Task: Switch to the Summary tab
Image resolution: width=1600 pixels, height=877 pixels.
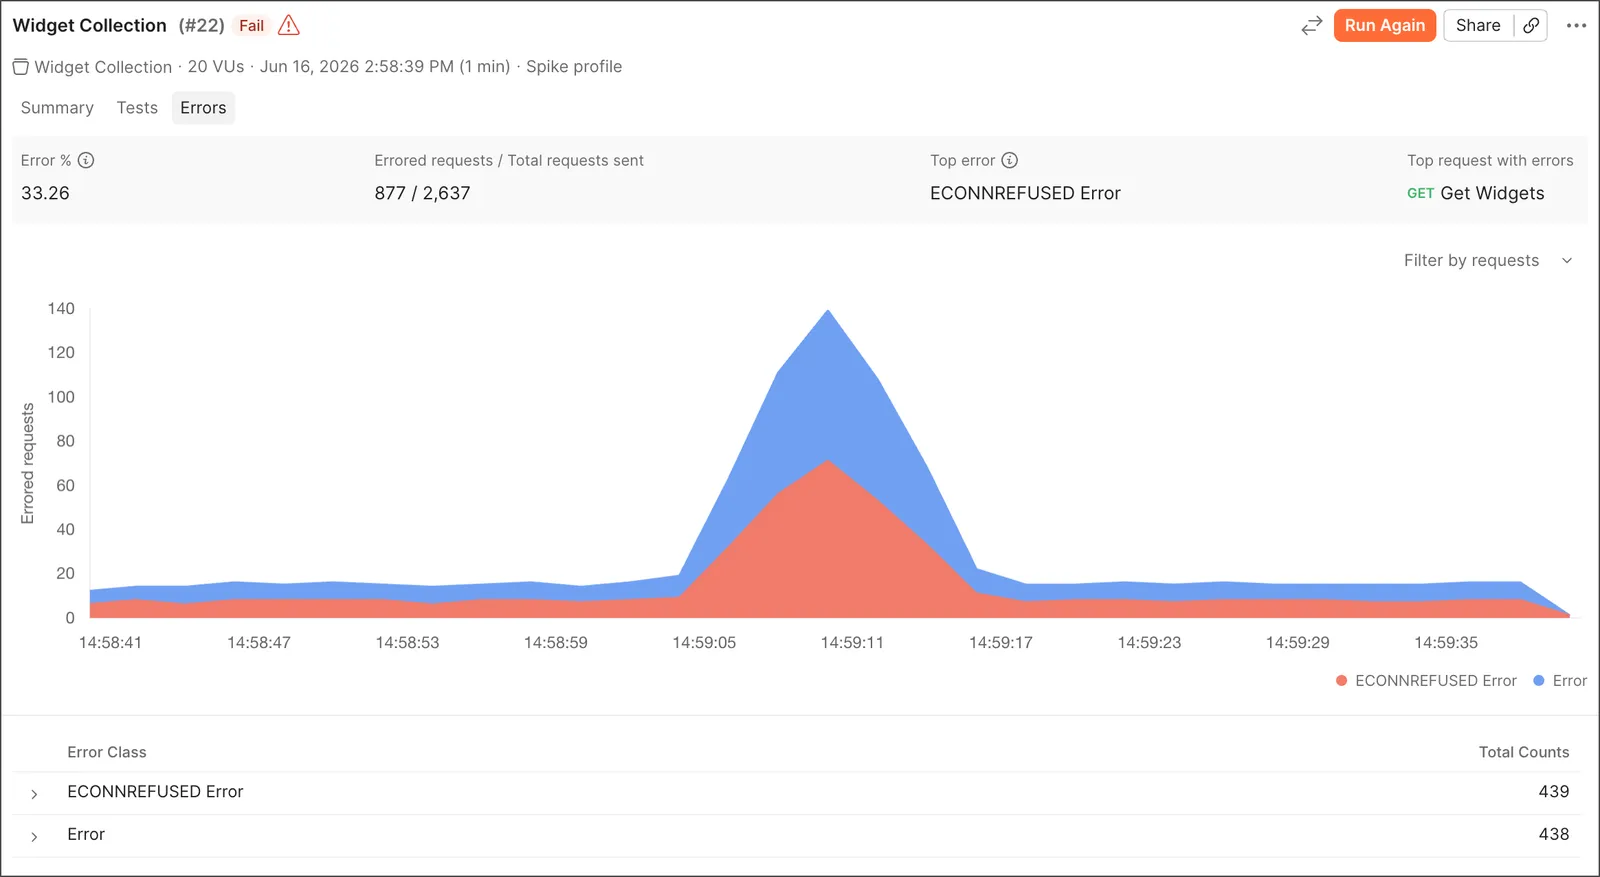Action: tap(57, 108)
